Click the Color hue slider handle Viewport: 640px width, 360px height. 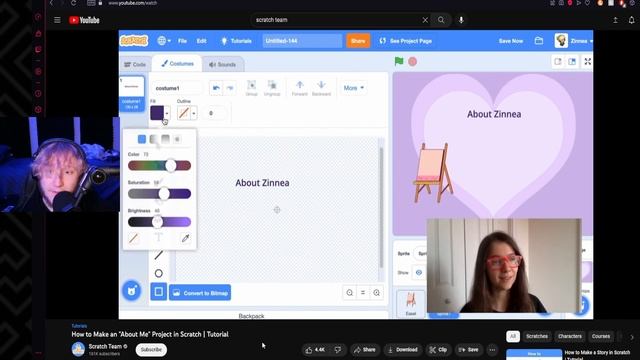point(171,165)
